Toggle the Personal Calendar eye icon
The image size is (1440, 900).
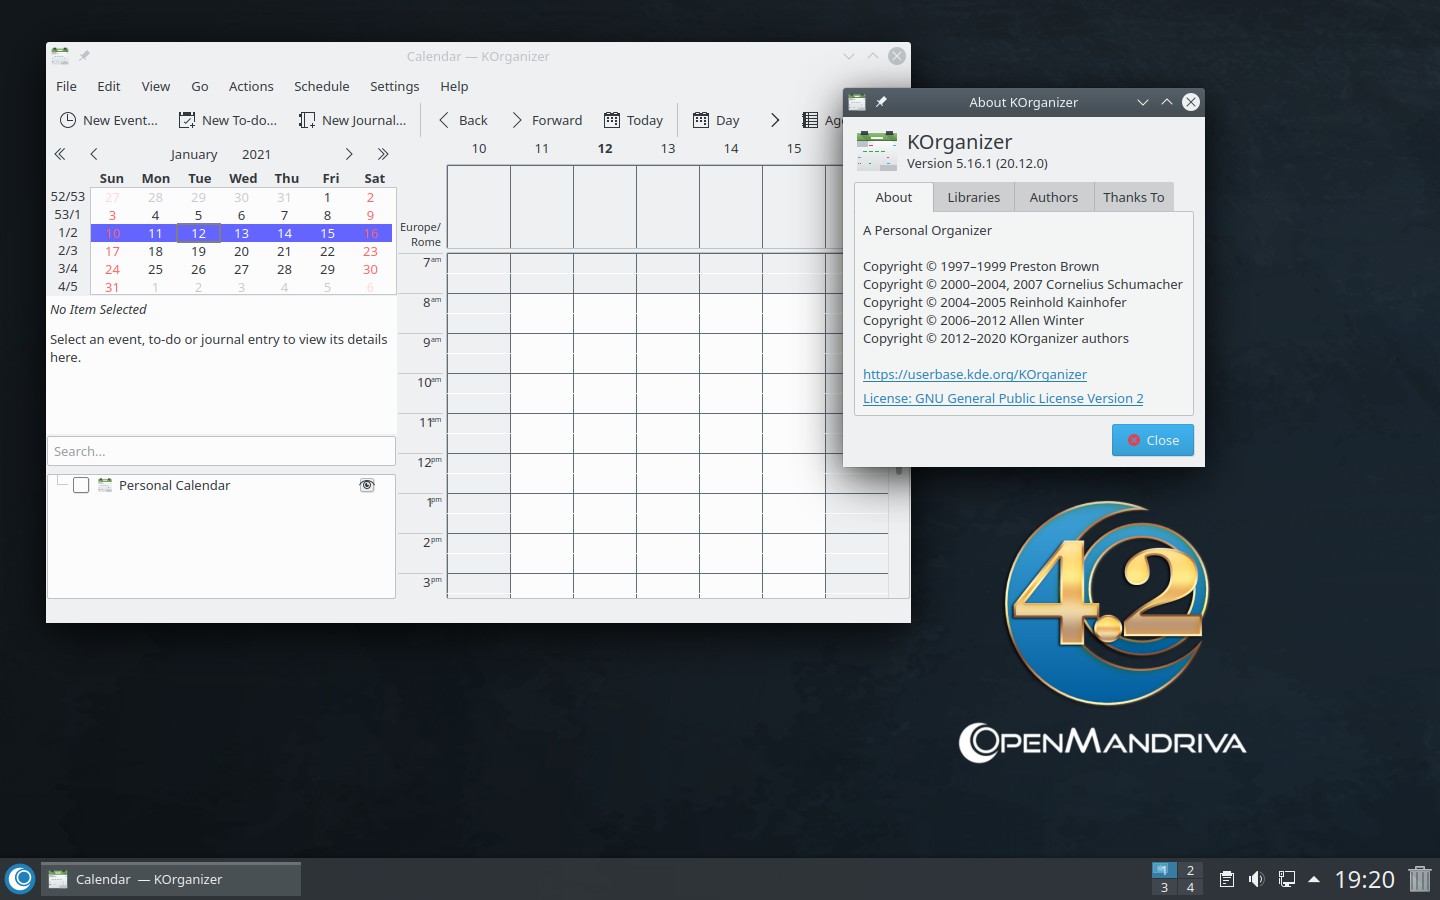[367, 485]
